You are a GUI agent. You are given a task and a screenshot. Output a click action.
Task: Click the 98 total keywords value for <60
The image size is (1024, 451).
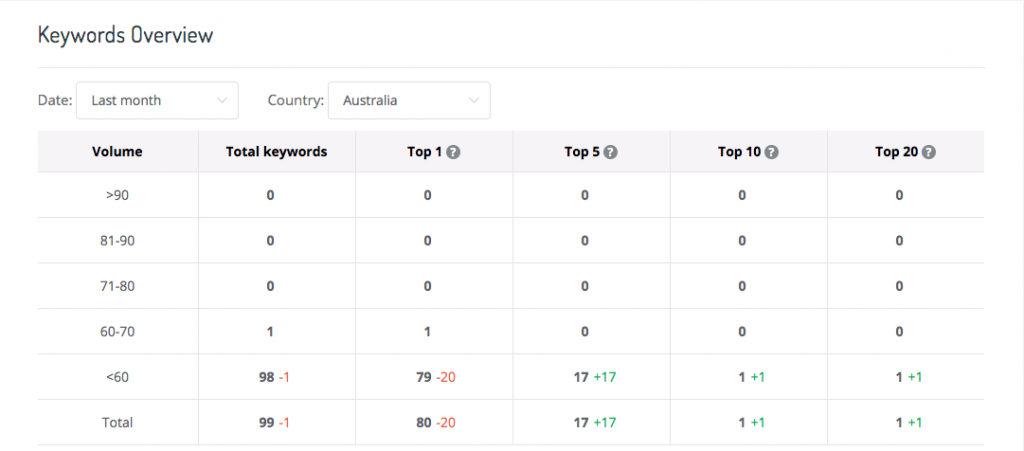[266, 377]
